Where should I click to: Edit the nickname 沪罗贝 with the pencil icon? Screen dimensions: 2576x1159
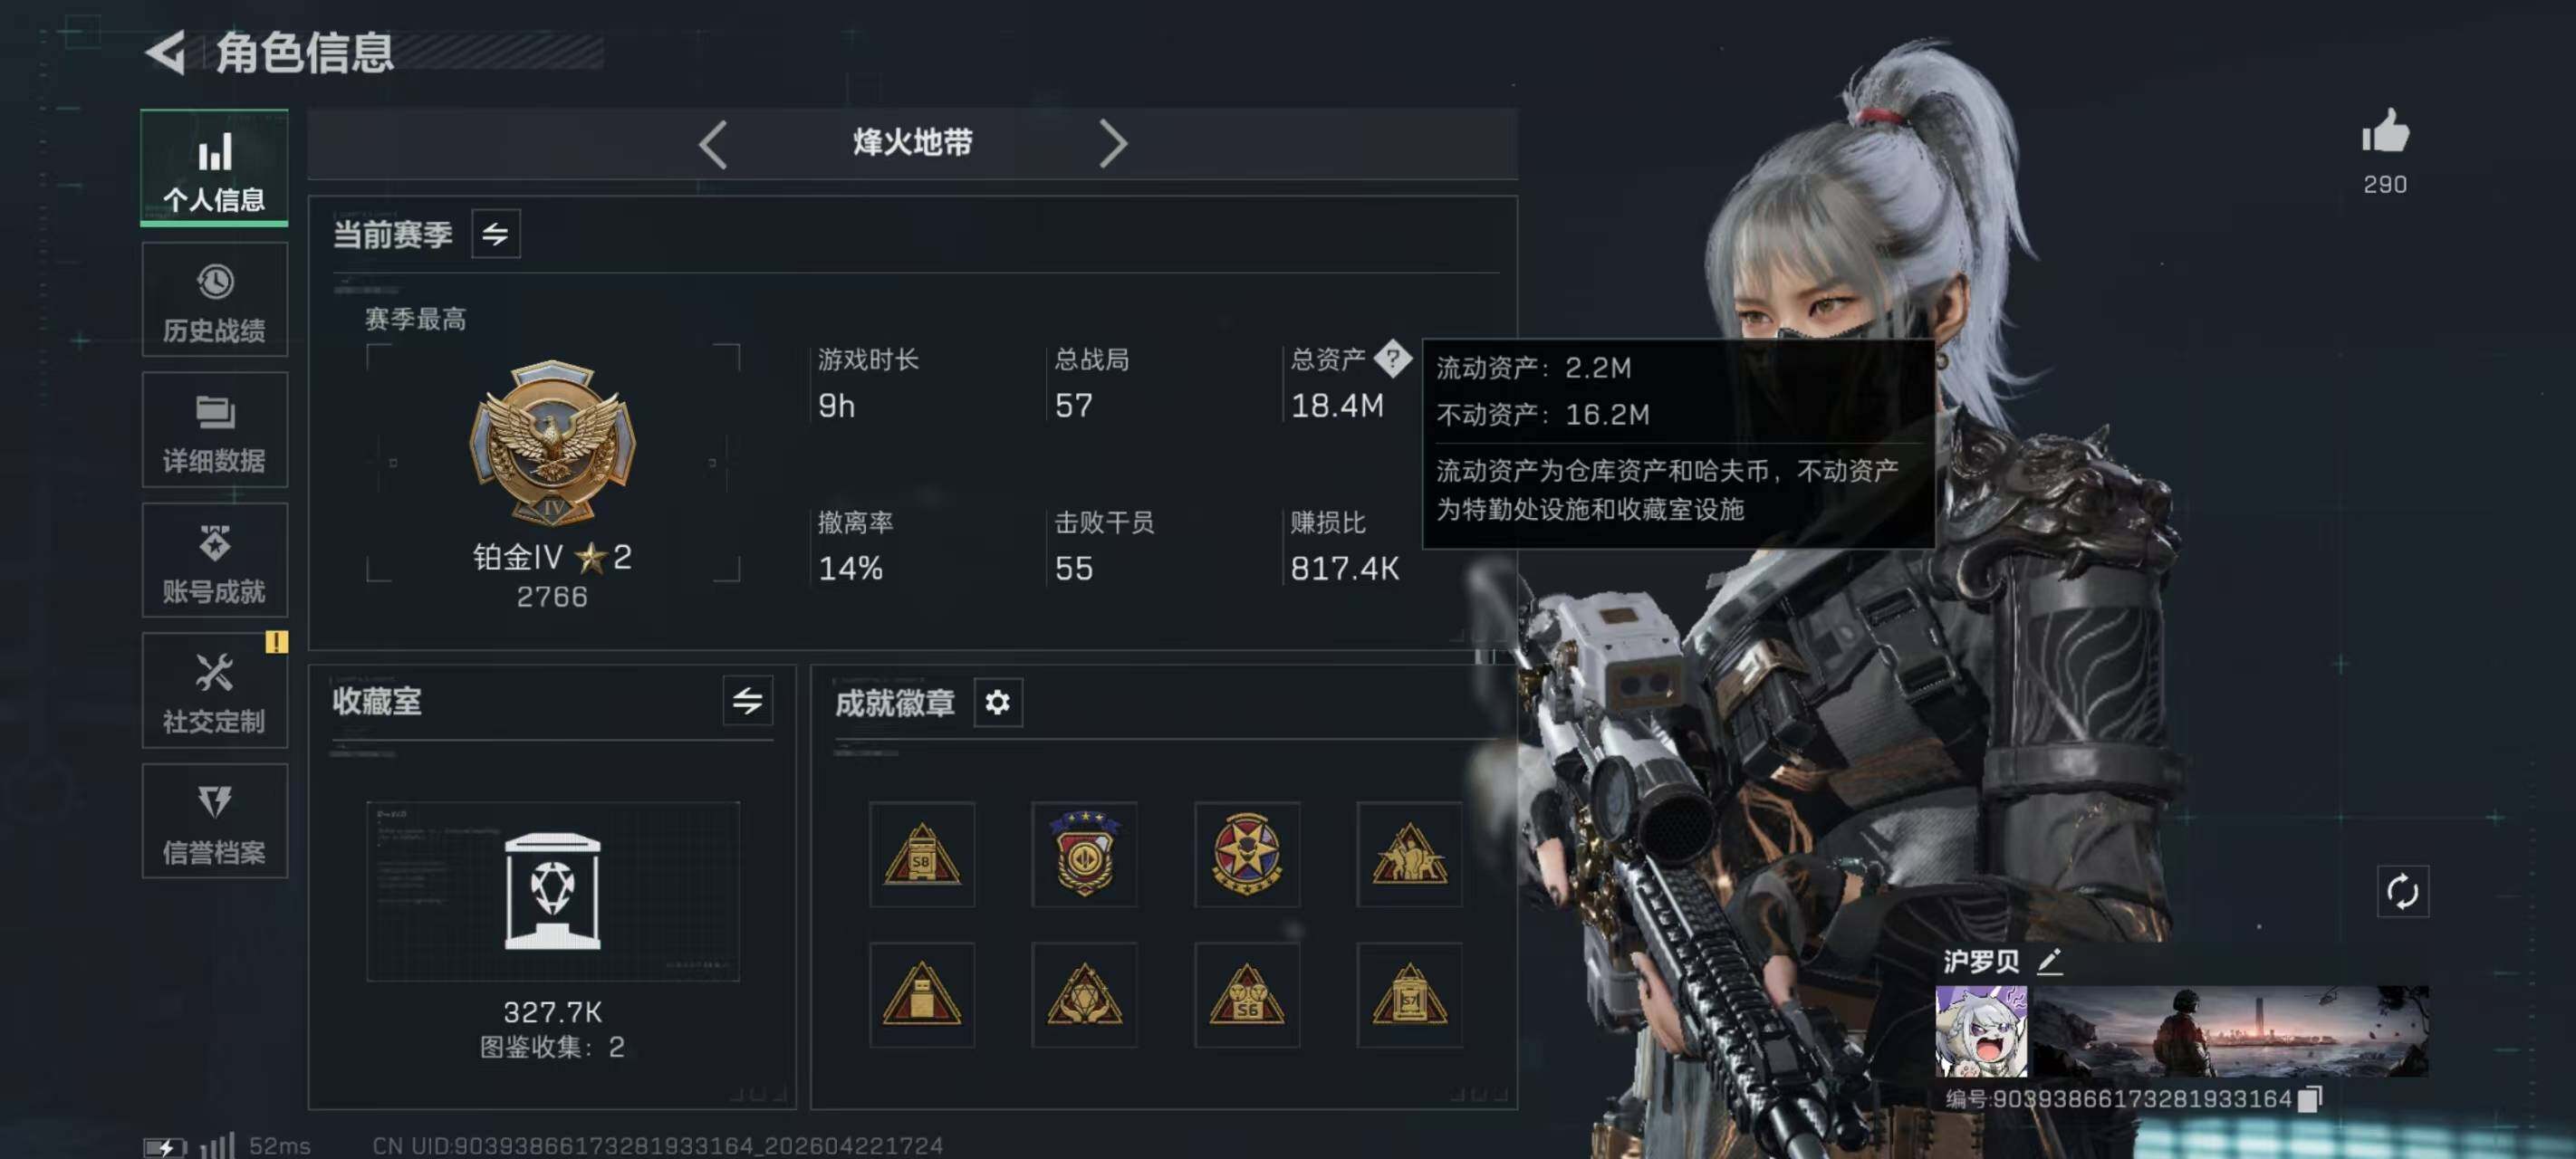pyautogui.click(x=2049, y=961)
